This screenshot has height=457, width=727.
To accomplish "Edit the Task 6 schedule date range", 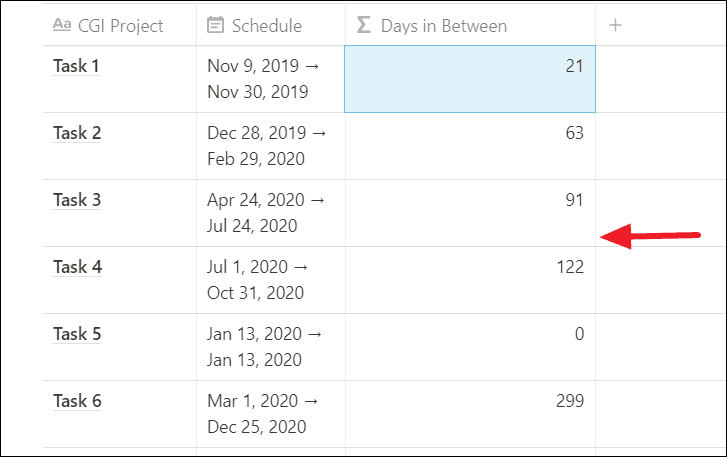I will (264, 414).
